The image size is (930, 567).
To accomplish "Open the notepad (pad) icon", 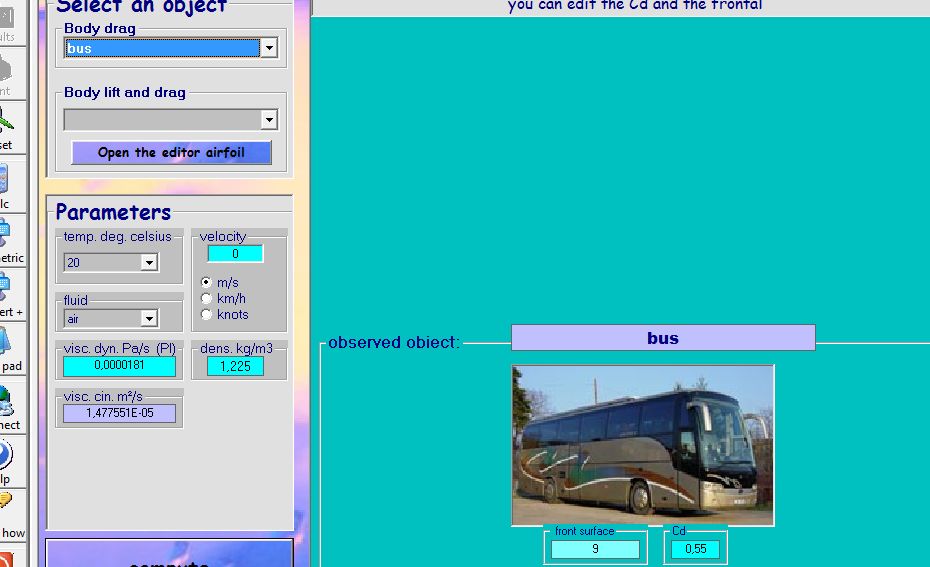I will click(x=7, y=343).
